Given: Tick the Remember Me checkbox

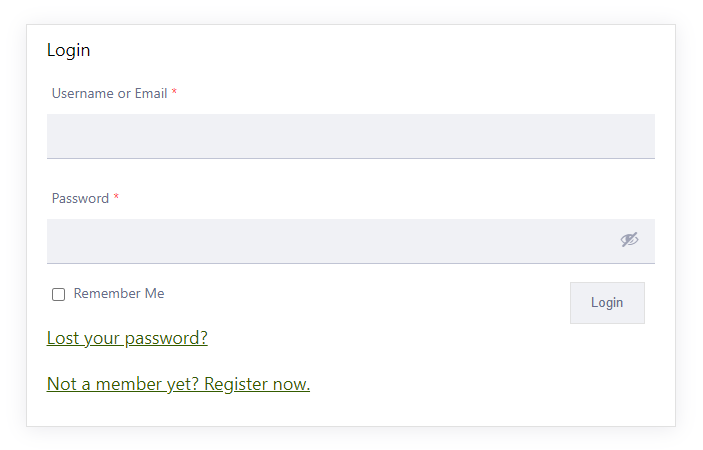Looking at the screenshot, I should pyautogui.click(x=59, y=294).
